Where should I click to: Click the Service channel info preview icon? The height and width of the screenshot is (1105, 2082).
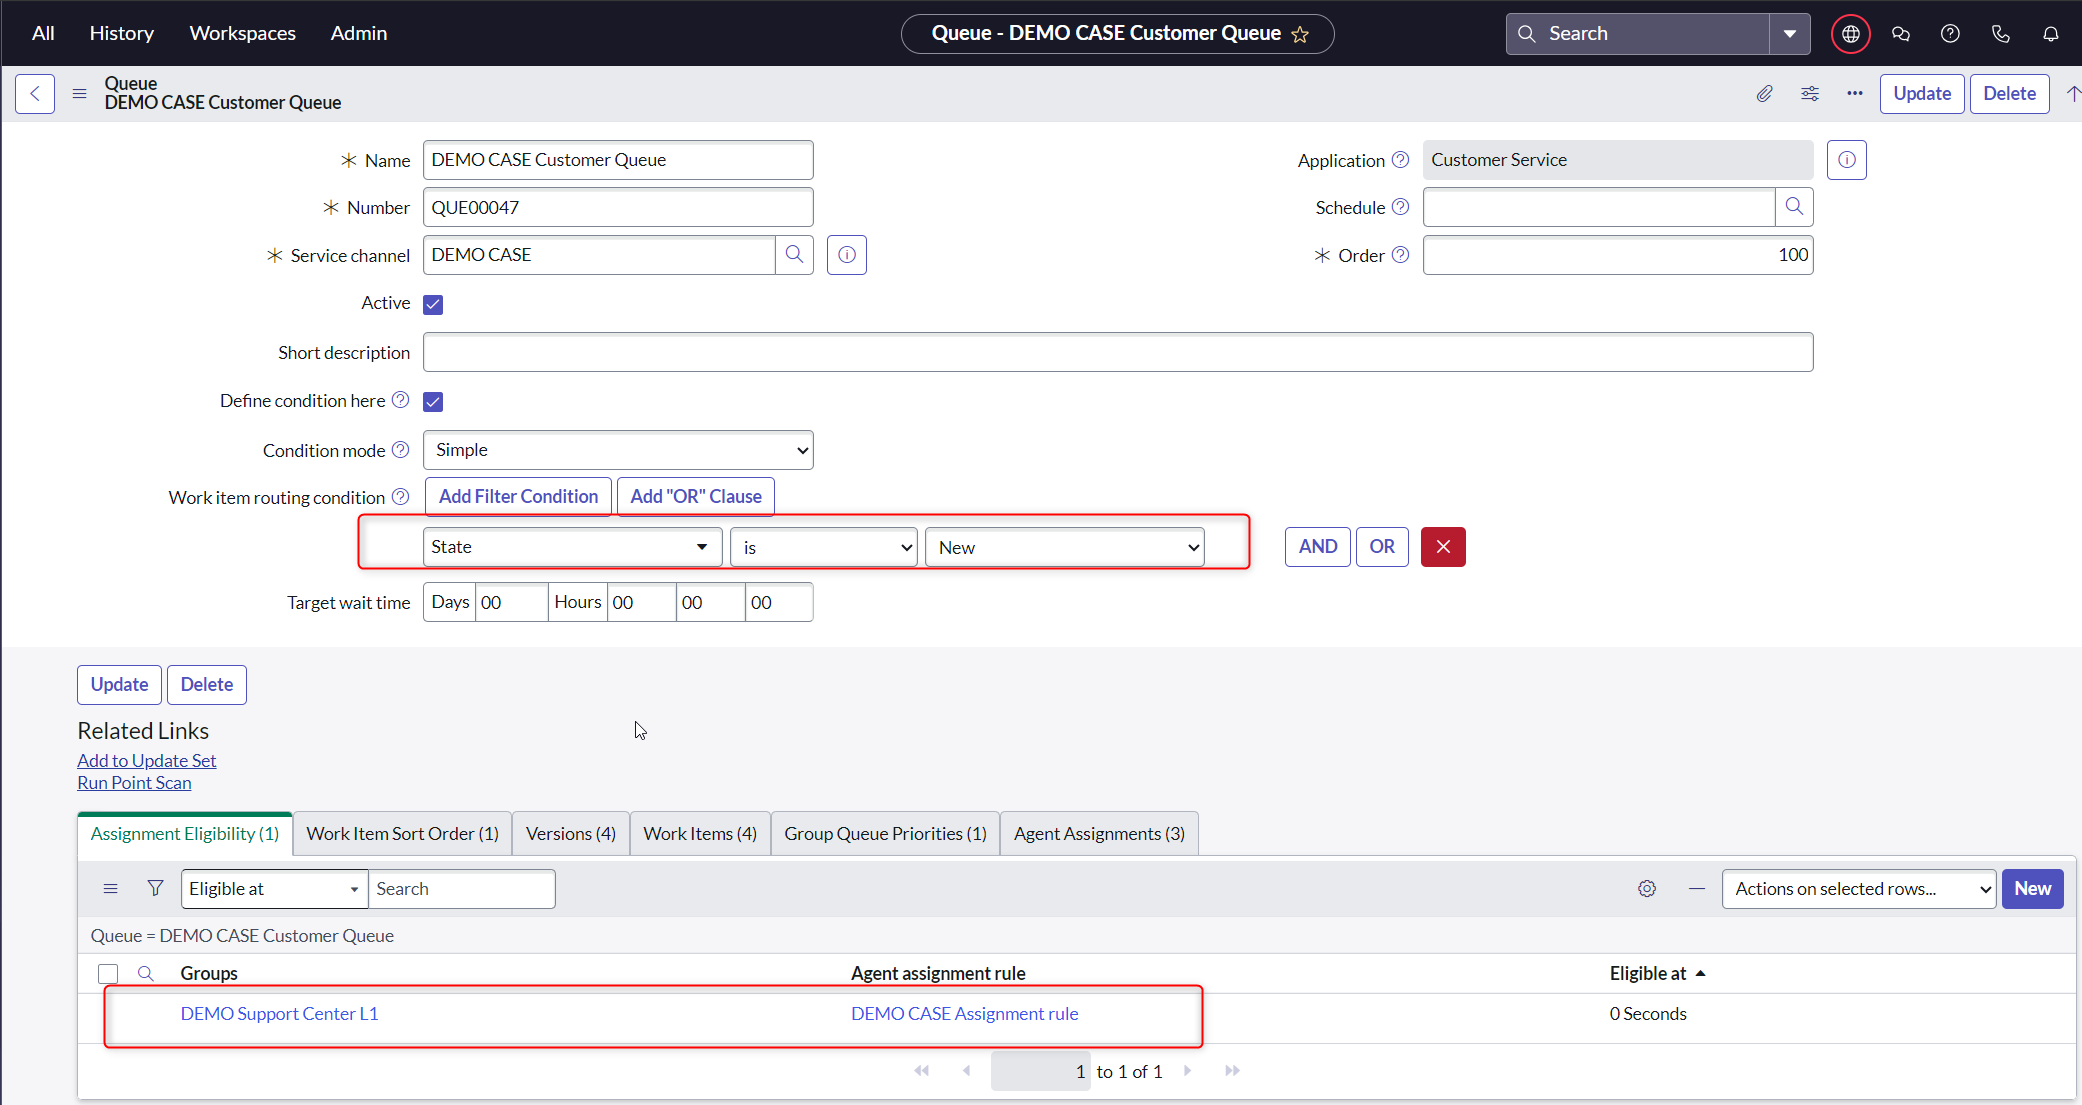847,255
